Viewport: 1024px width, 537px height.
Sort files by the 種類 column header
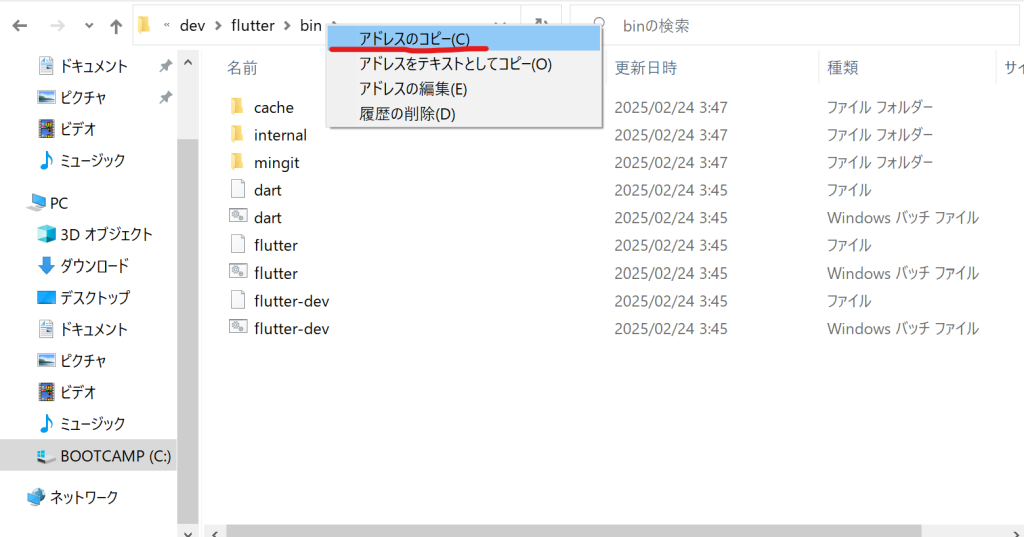tap(841, 68)
